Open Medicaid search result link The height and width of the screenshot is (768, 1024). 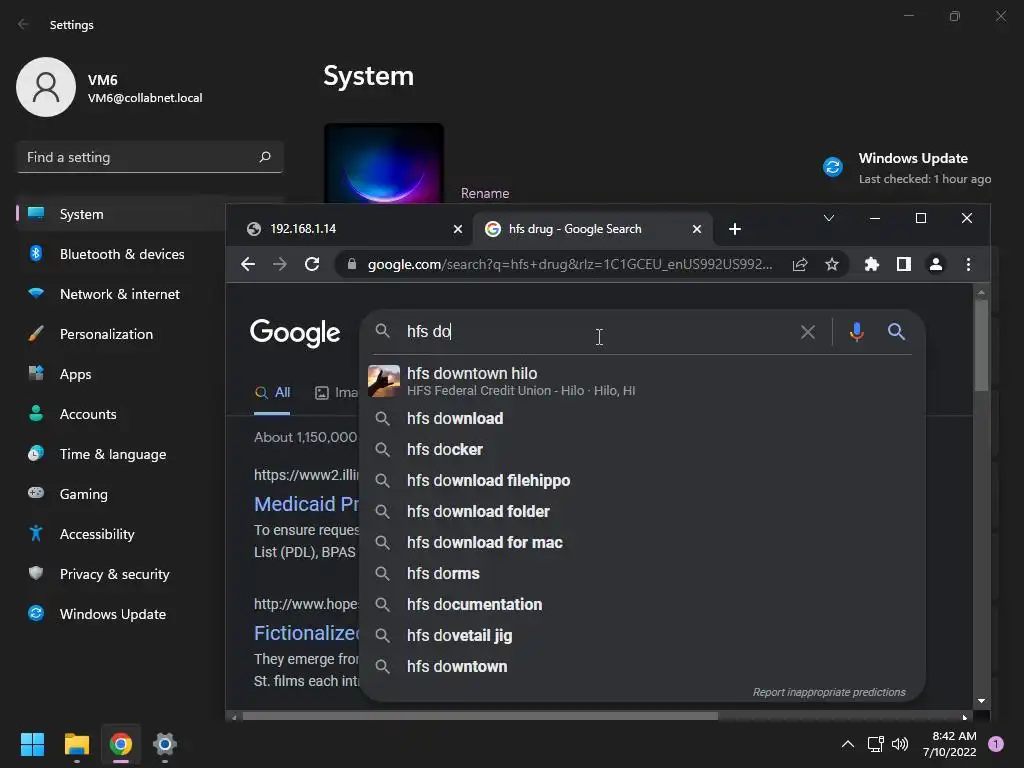pyautogui.click(x=306, y=504)
